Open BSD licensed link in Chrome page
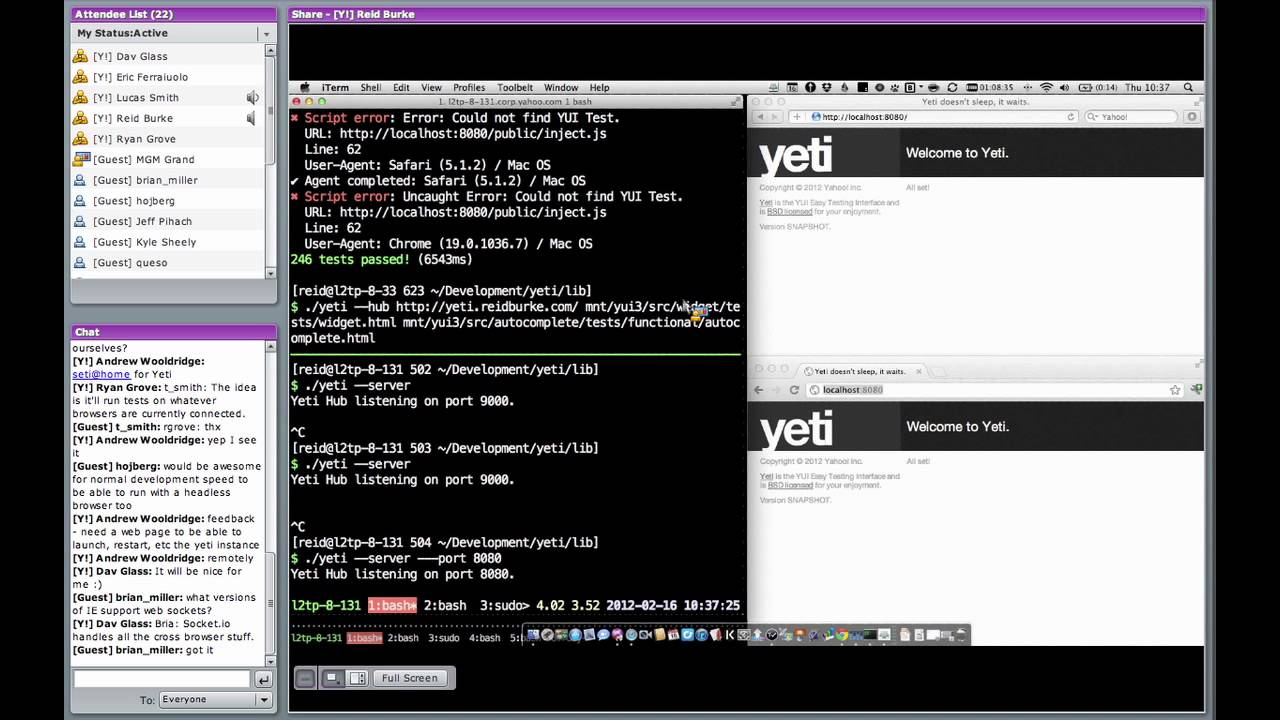 (x=790, y=485)
